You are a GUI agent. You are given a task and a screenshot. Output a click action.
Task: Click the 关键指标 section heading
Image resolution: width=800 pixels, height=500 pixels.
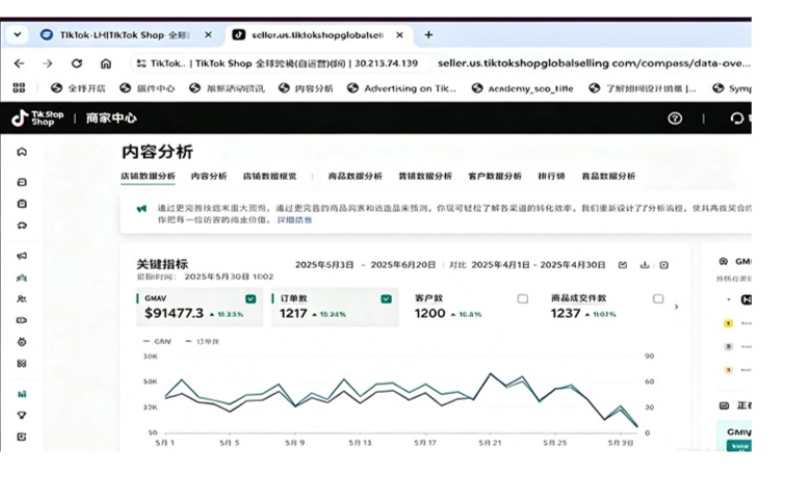[162, 264]
